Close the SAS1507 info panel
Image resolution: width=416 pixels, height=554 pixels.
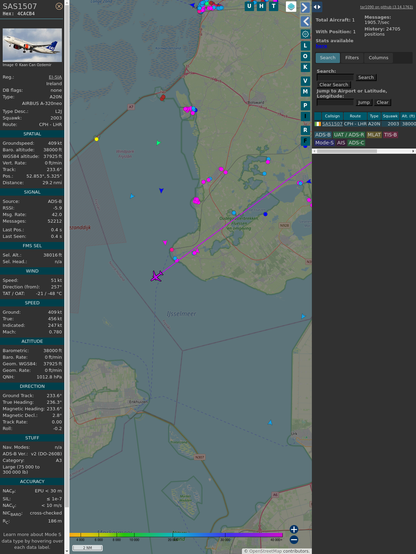(59, 6)
